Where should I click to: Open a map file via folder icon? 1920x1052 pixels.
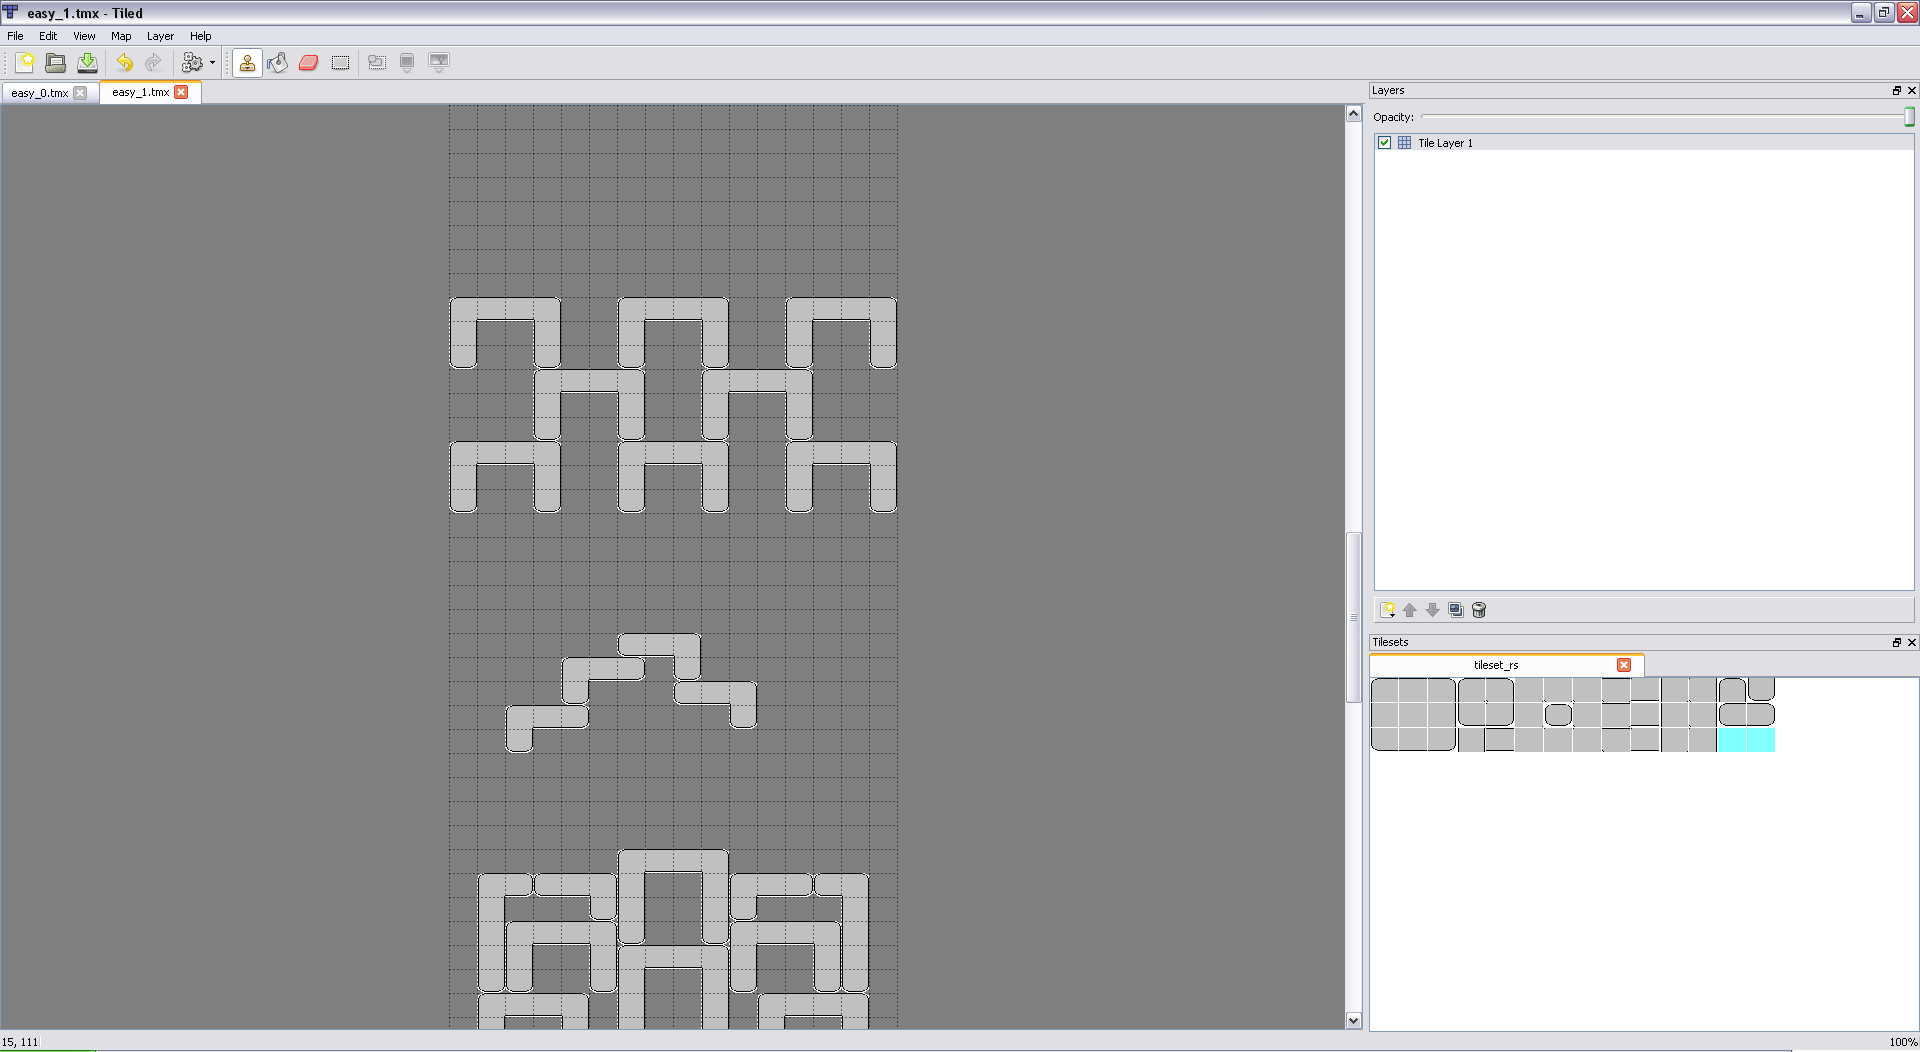56,63
